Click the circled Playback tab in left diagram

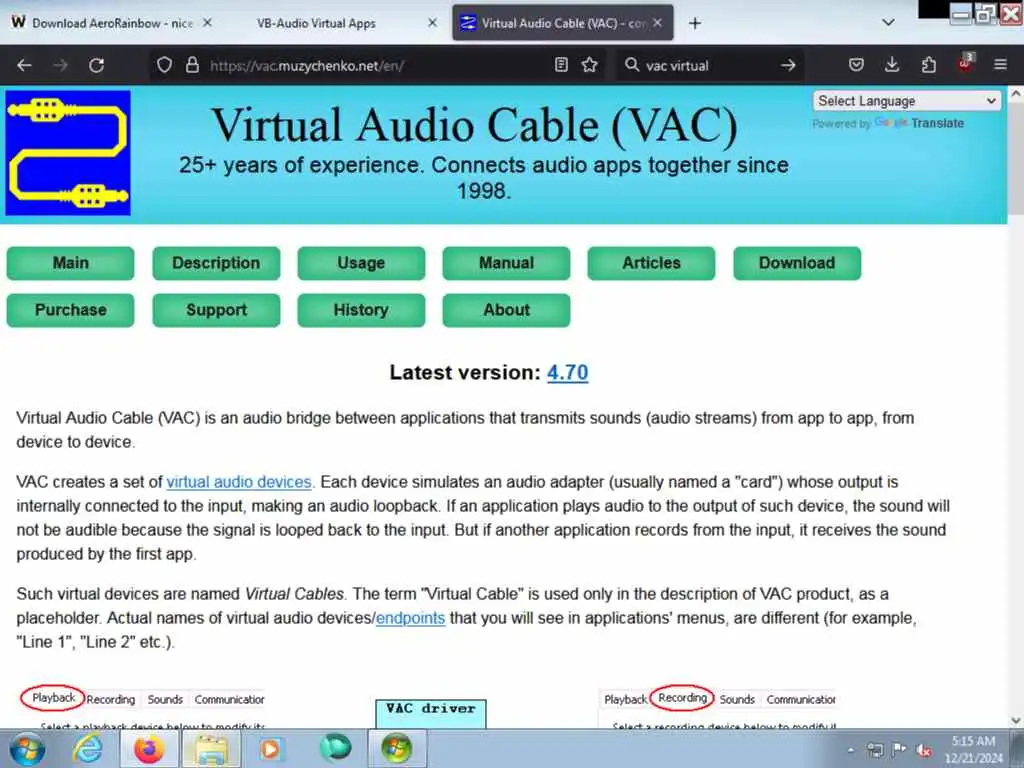tap(53, 698)
